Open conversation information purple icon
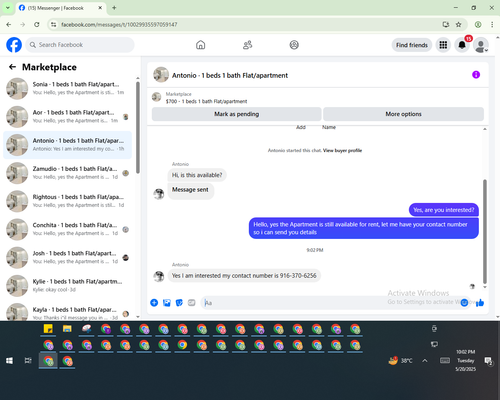Image resolution: width=500 pixels, height=400 pixels. (476, 75)
